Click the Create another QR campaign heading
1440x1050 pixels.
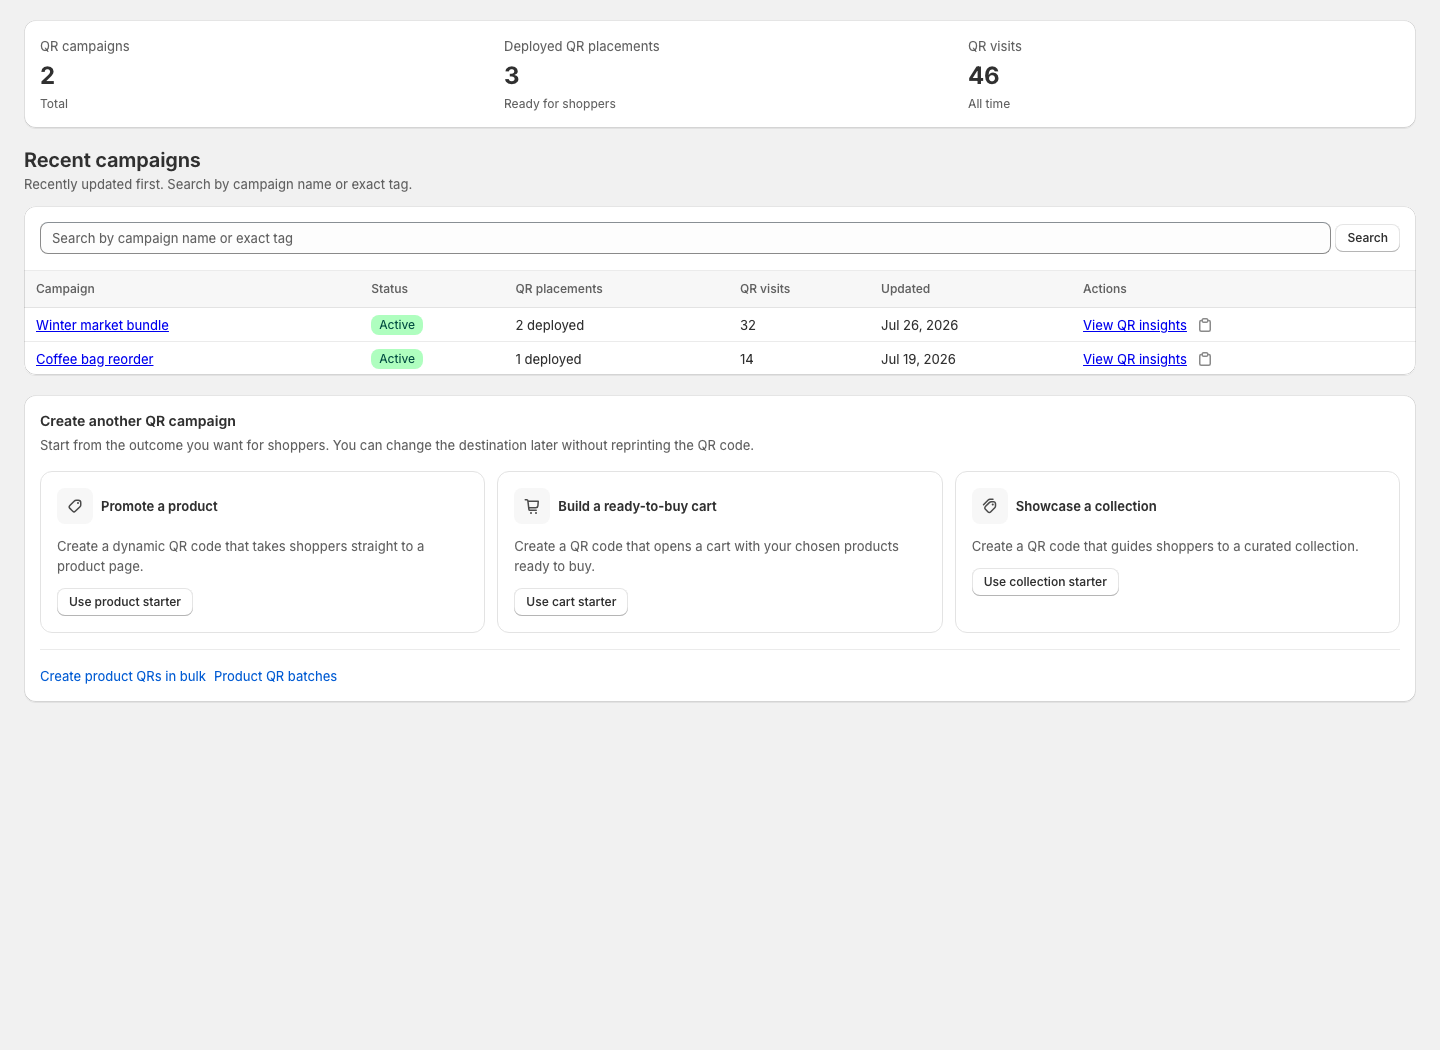click(138, 421)
